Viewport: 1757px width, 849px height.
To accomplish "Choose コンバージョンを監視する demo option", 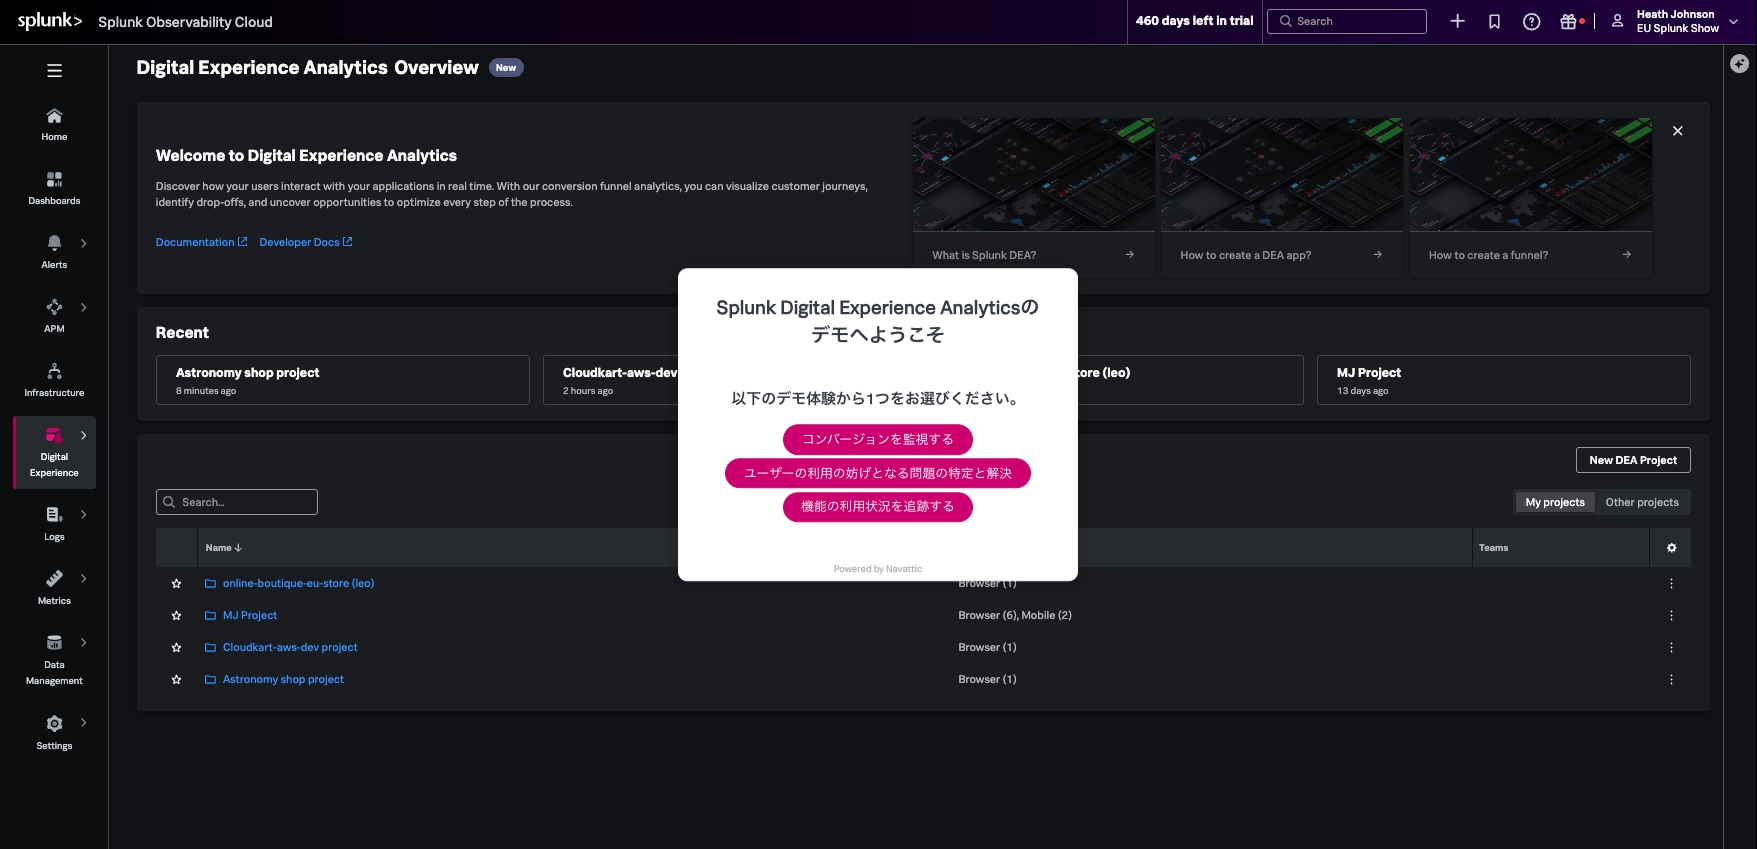I will pos(878,439).
